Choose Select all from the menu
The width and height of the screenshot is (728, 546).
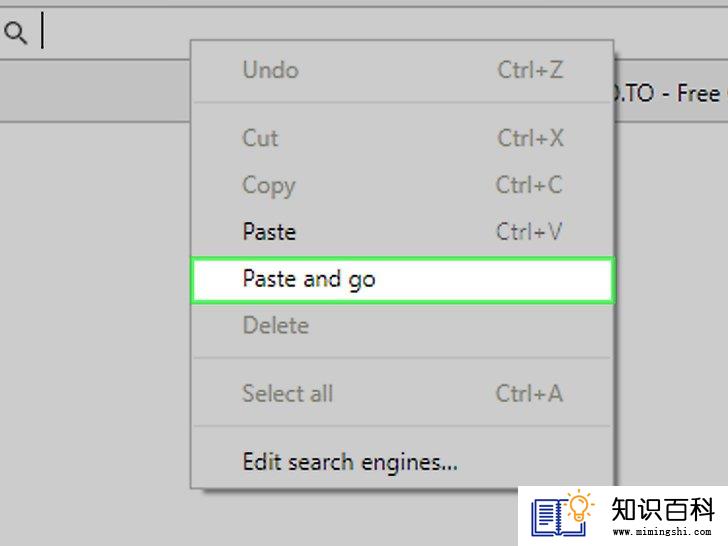403,393
